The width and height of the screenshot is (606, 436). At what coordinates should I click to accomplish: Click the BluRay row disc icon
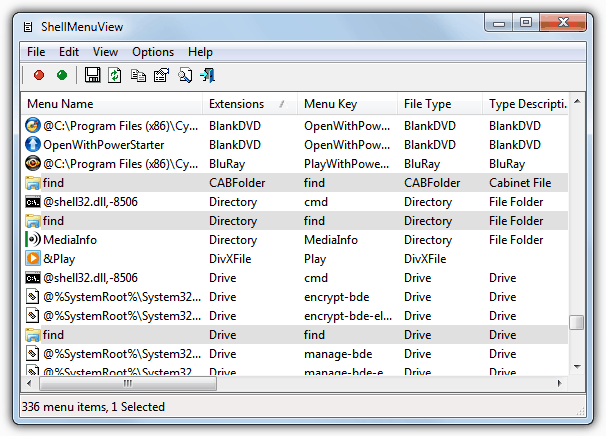click(x=33, y=163)
